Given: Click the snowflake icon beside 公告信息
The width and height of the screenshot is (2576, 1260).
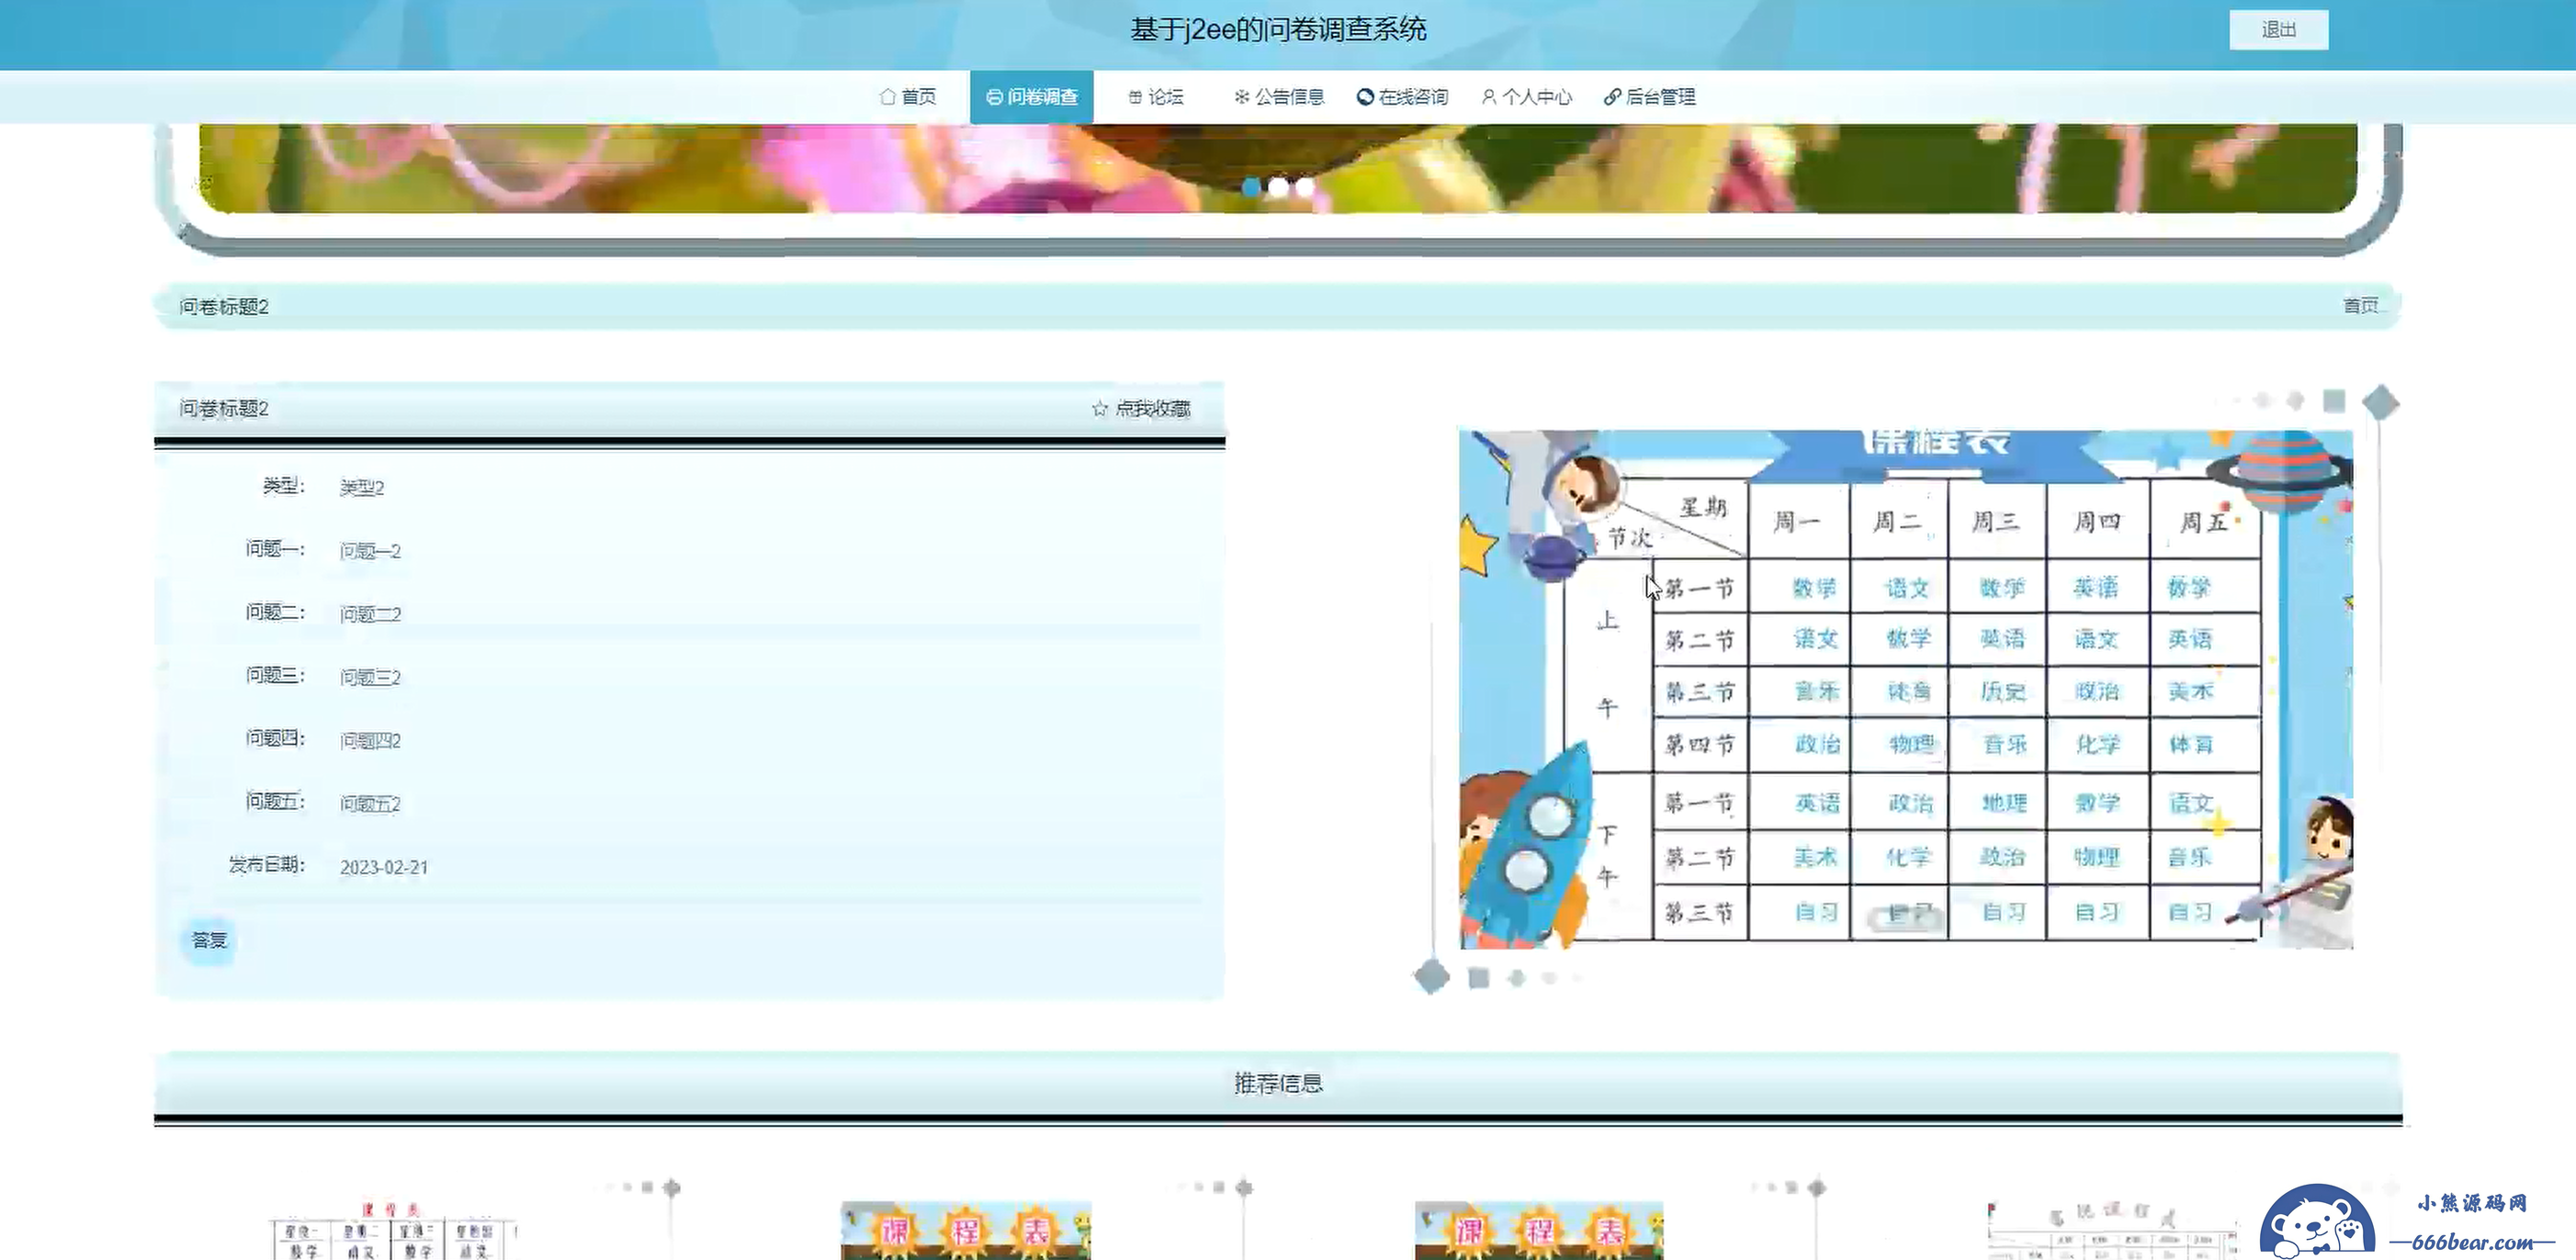Looking at the screenshot, I should click(x=1241, y=97).
